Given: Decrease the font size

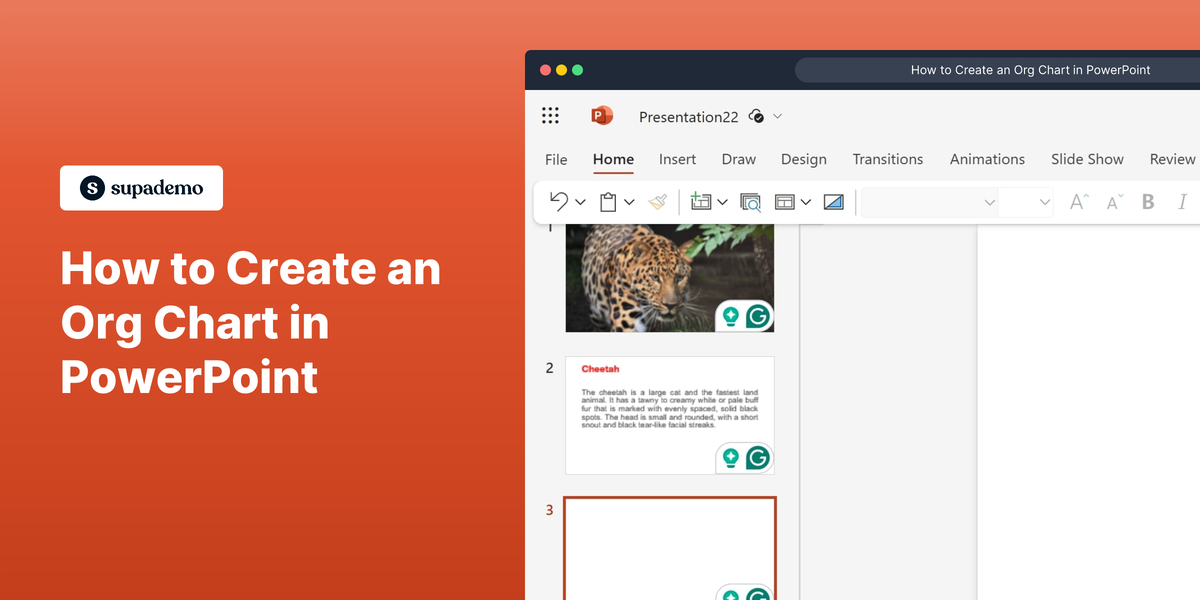Looking at the screenshot, I should (1114, 202).
